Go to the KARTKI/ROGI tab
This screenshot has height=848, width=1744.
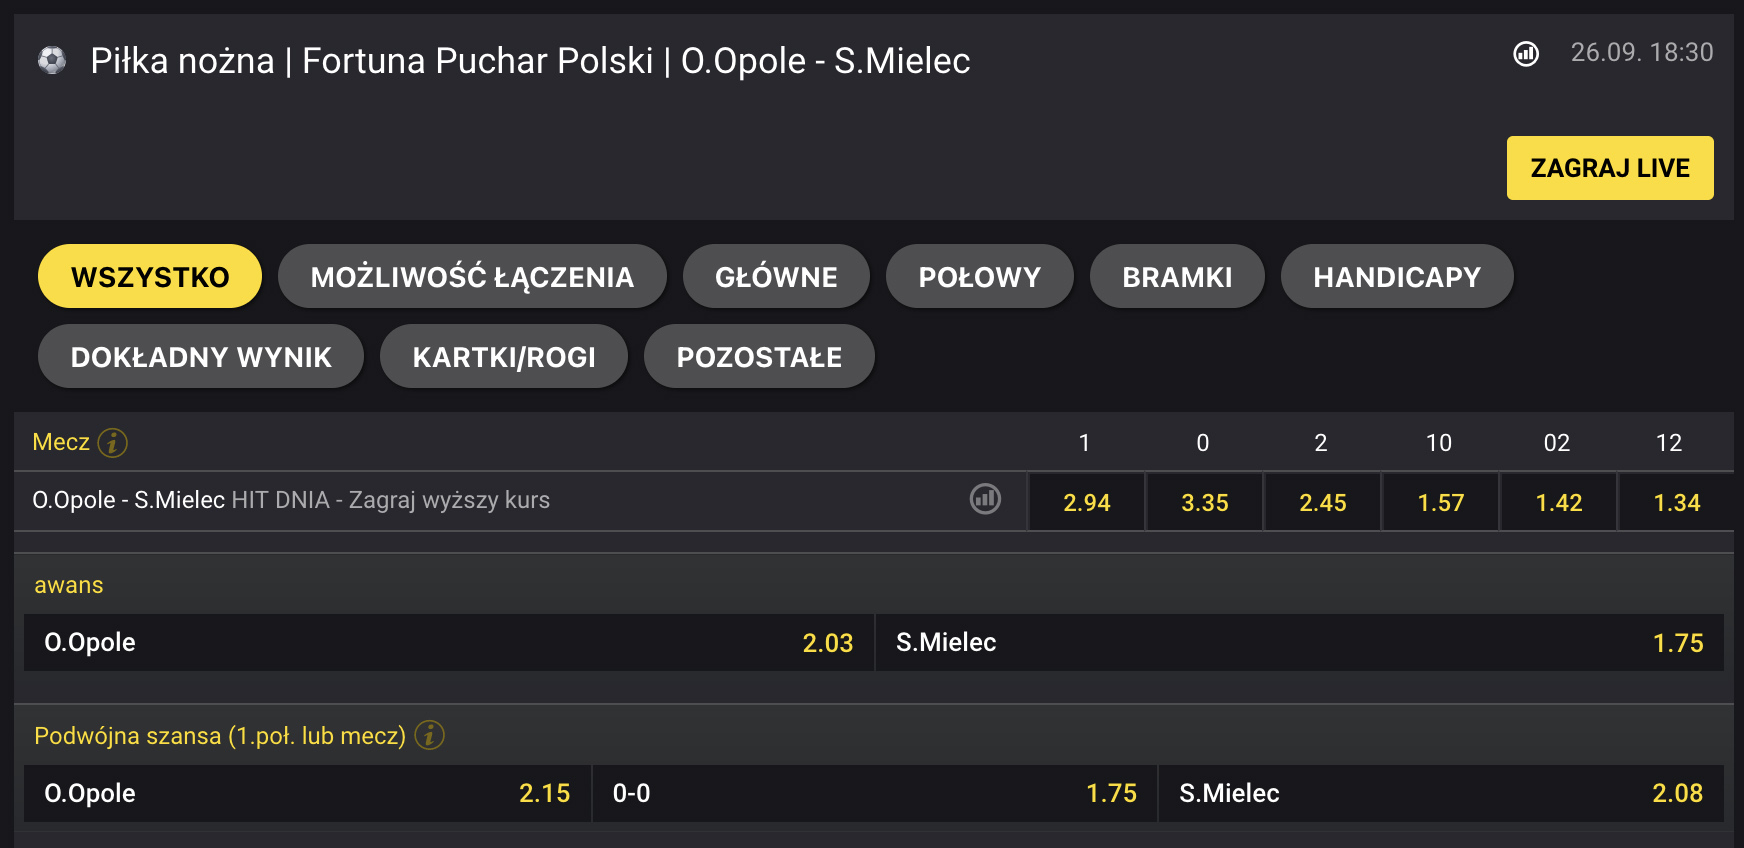[504, 357]
